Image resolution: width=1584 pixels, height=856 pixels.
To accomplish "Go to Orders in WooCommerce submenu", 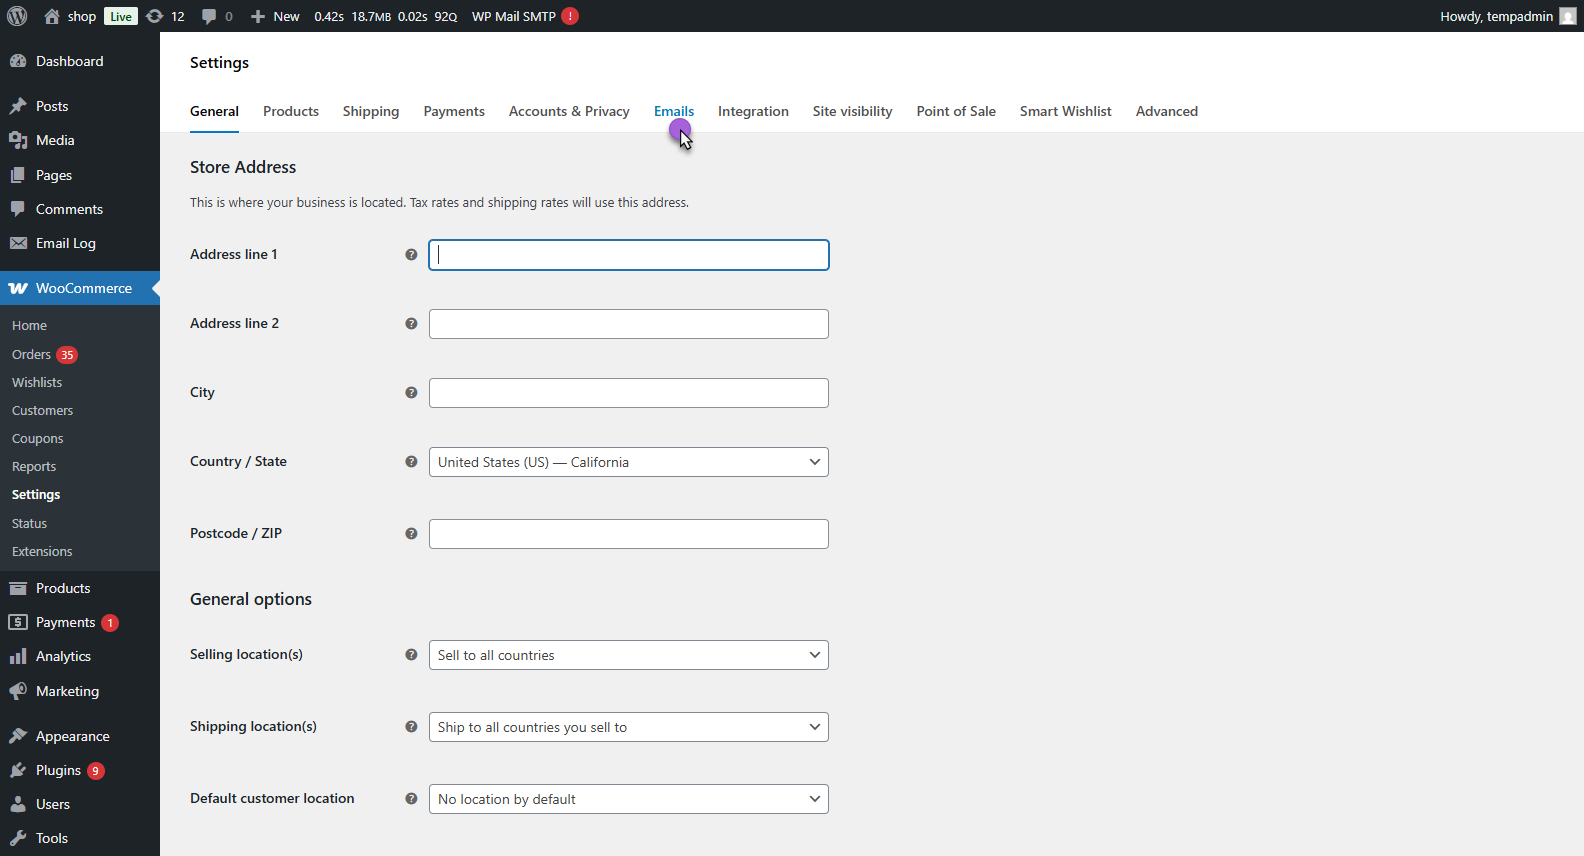I will (x=31, y=355).
